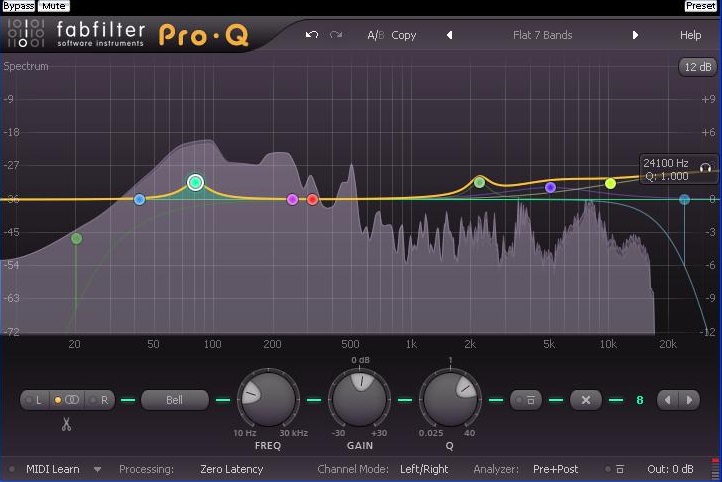Click the Spectrum label

coord(26,66)
